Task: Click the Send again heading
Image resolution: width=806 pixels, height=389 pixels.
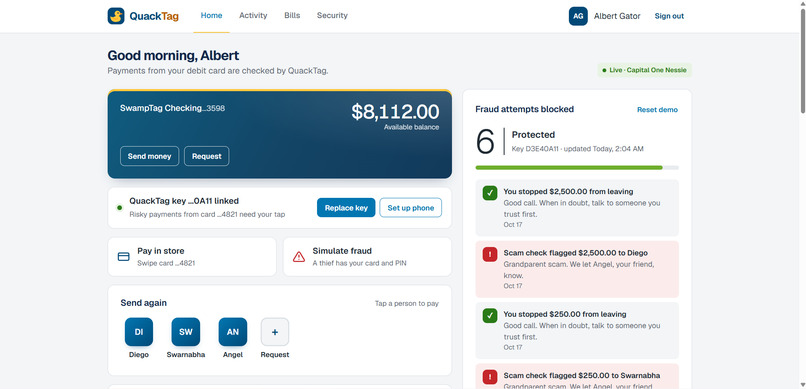Action: point(143,303)
